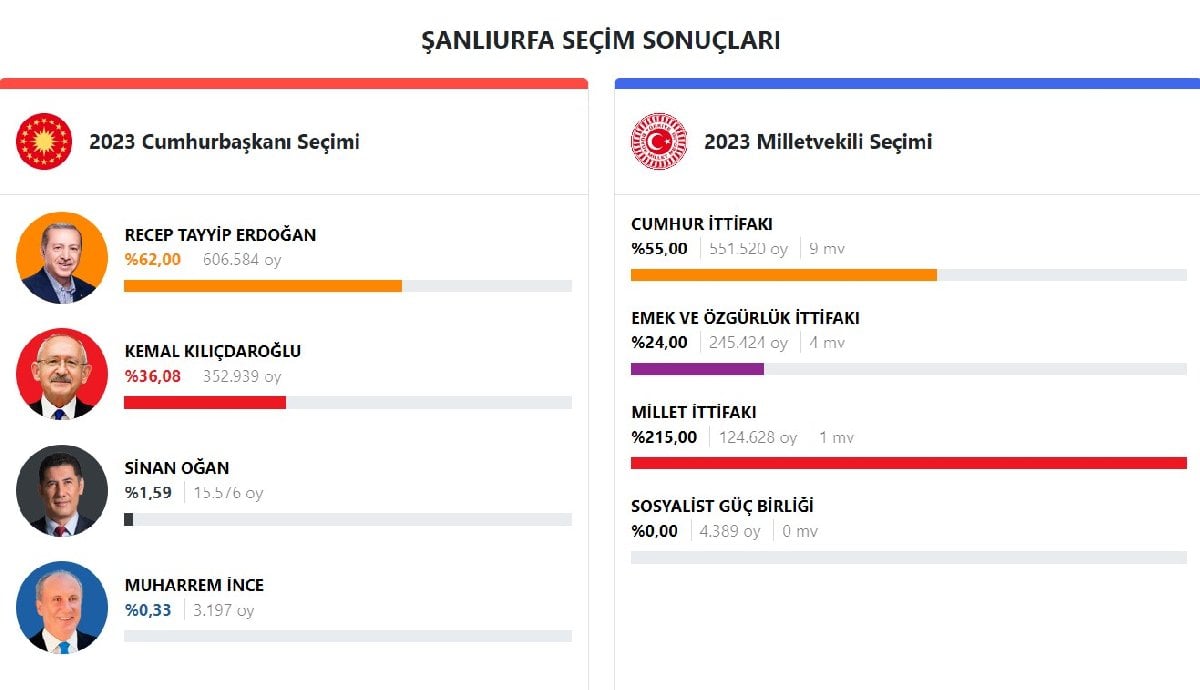Click Sinan Oğan's portrait
The height and width of the screenshot is (690, 1200).
click(x=62, y=491)
